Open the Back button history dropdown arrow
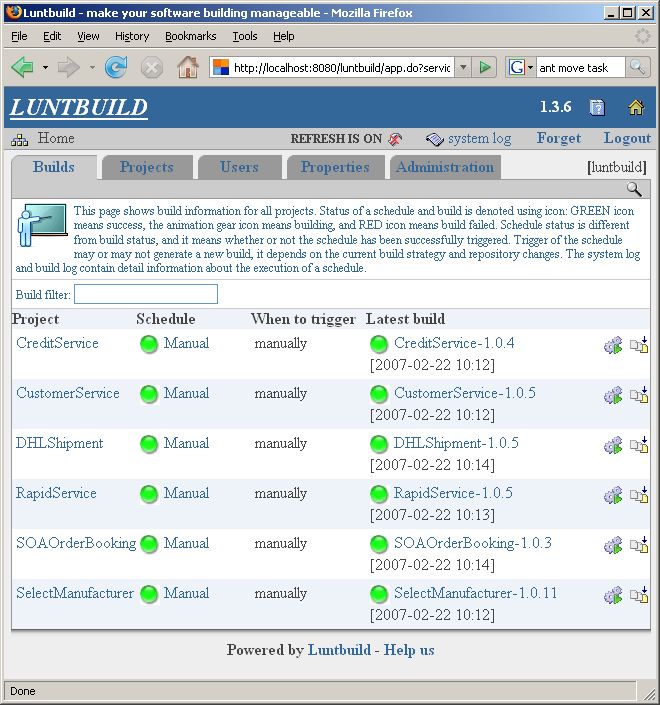Viewport: 660px width, 705px height. (x=45, y=67)
